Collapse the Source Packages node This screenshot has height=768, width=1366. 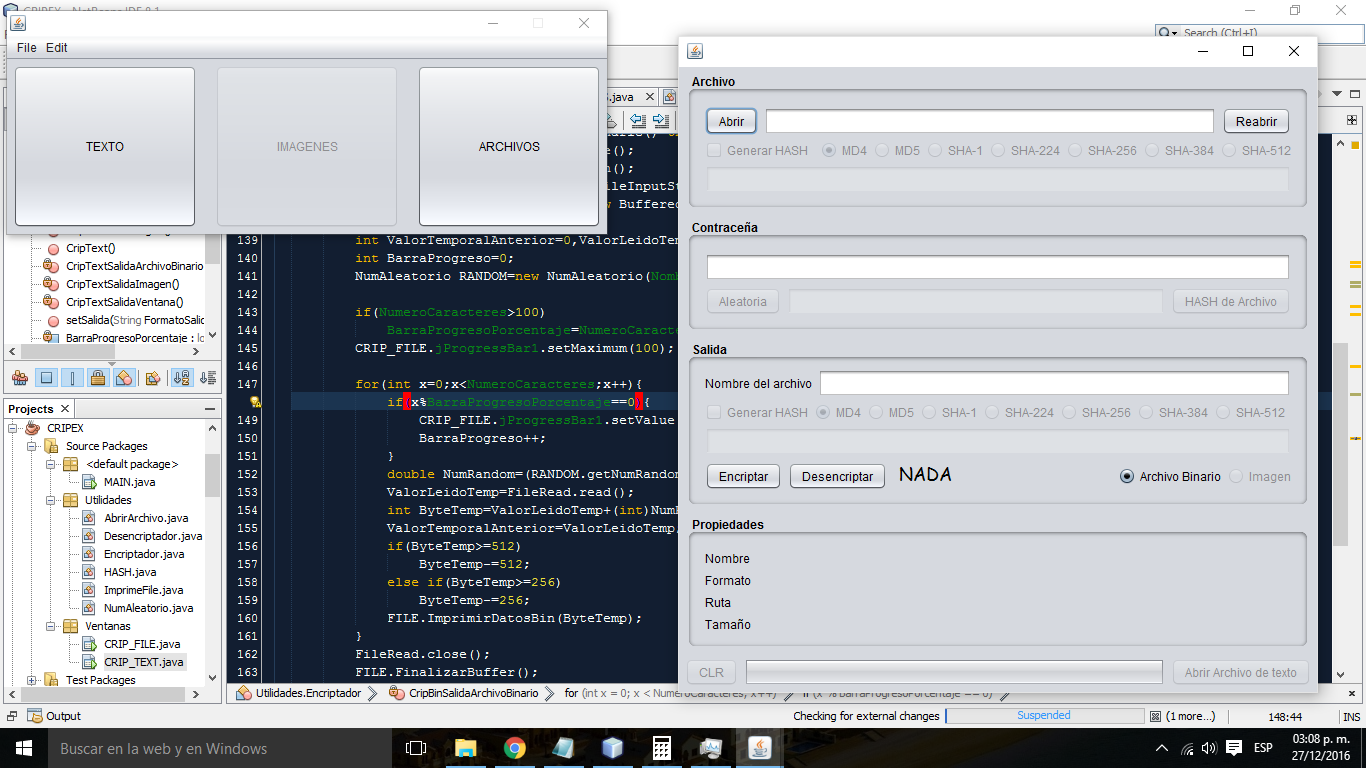click(32, 446)
